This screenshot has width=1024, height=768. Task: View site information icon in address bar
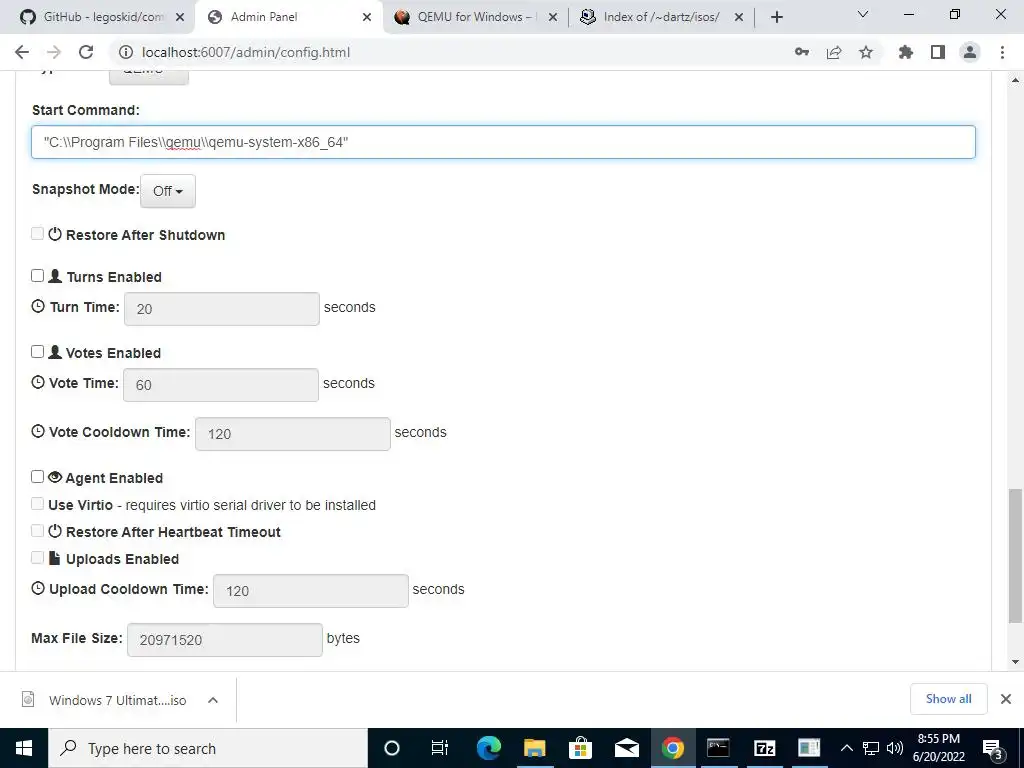[125, 52]
